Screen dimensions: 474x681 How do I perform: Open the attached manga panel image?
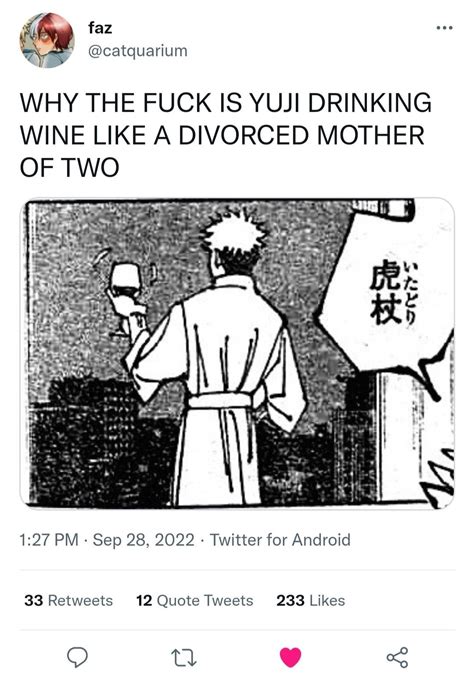[x=237, y=353]
